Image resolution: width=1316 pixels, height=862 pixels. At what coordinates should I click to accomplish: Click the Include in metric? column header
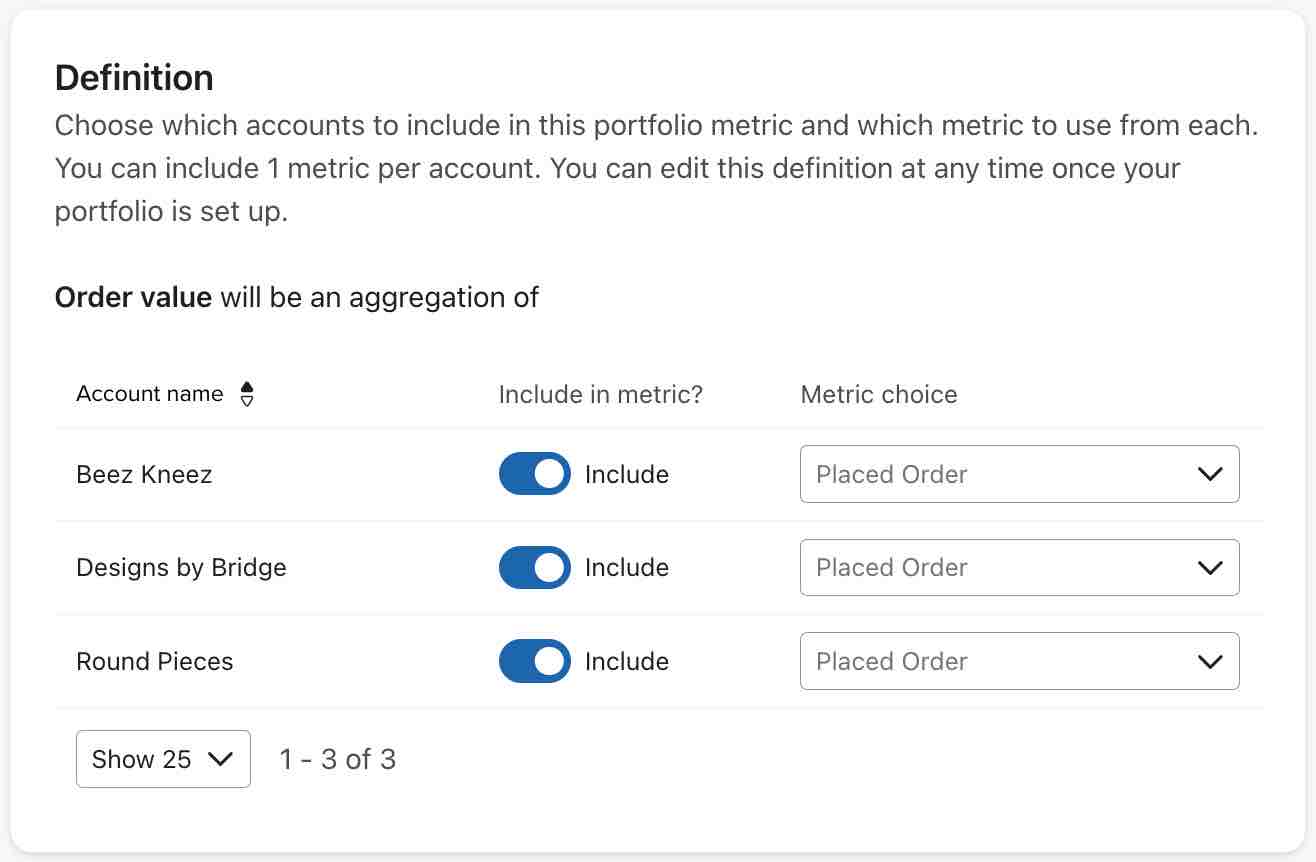pyautogui.click(x=600, y=394)
